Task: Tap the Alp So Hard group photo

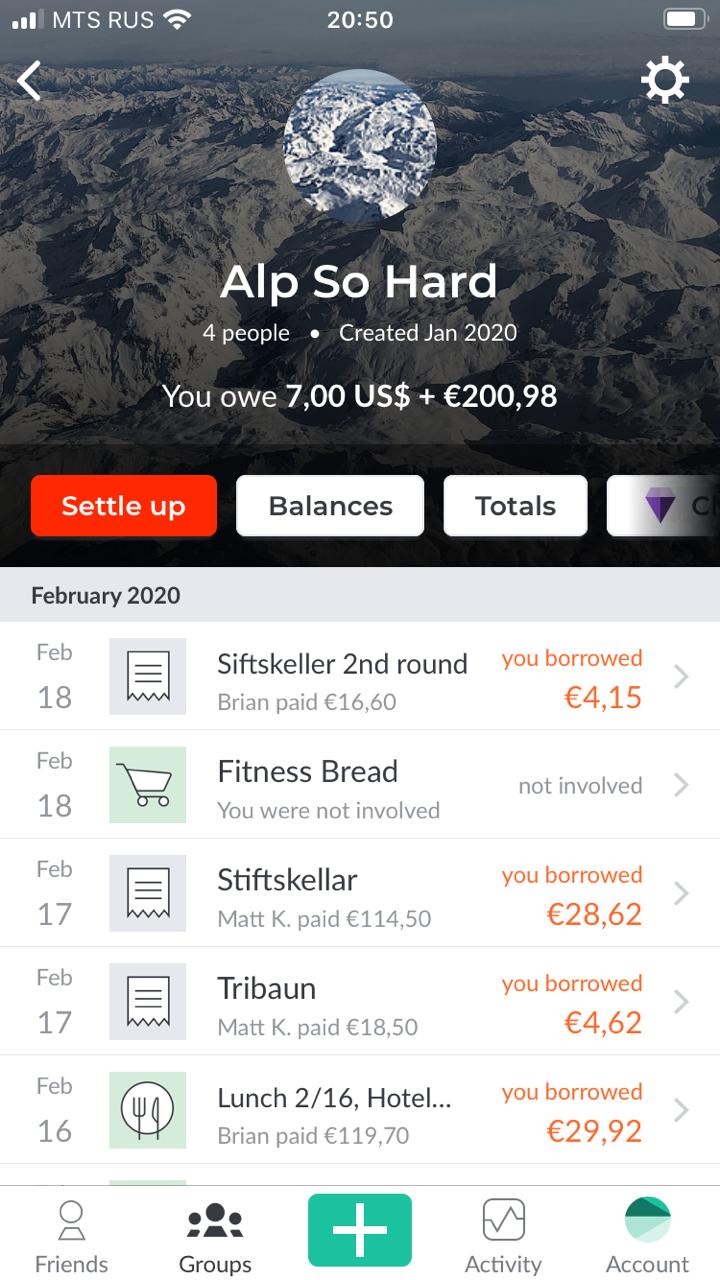Action: coord(360,145)
